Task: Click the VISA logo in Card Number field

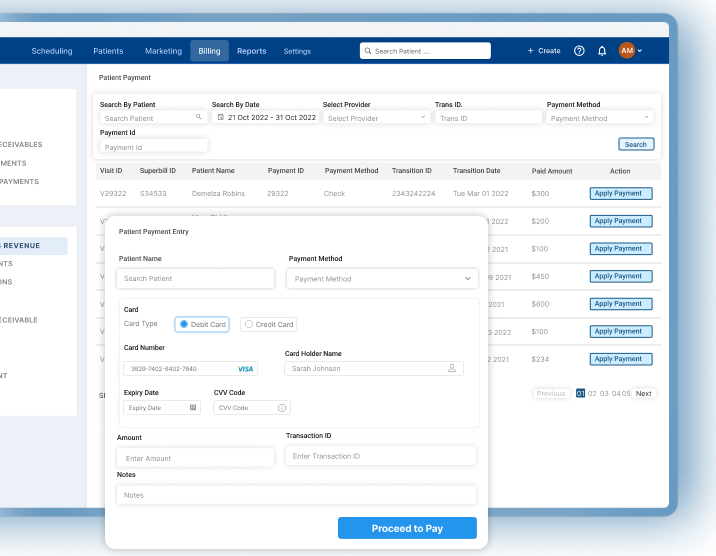Action: (x=245, y=369)
